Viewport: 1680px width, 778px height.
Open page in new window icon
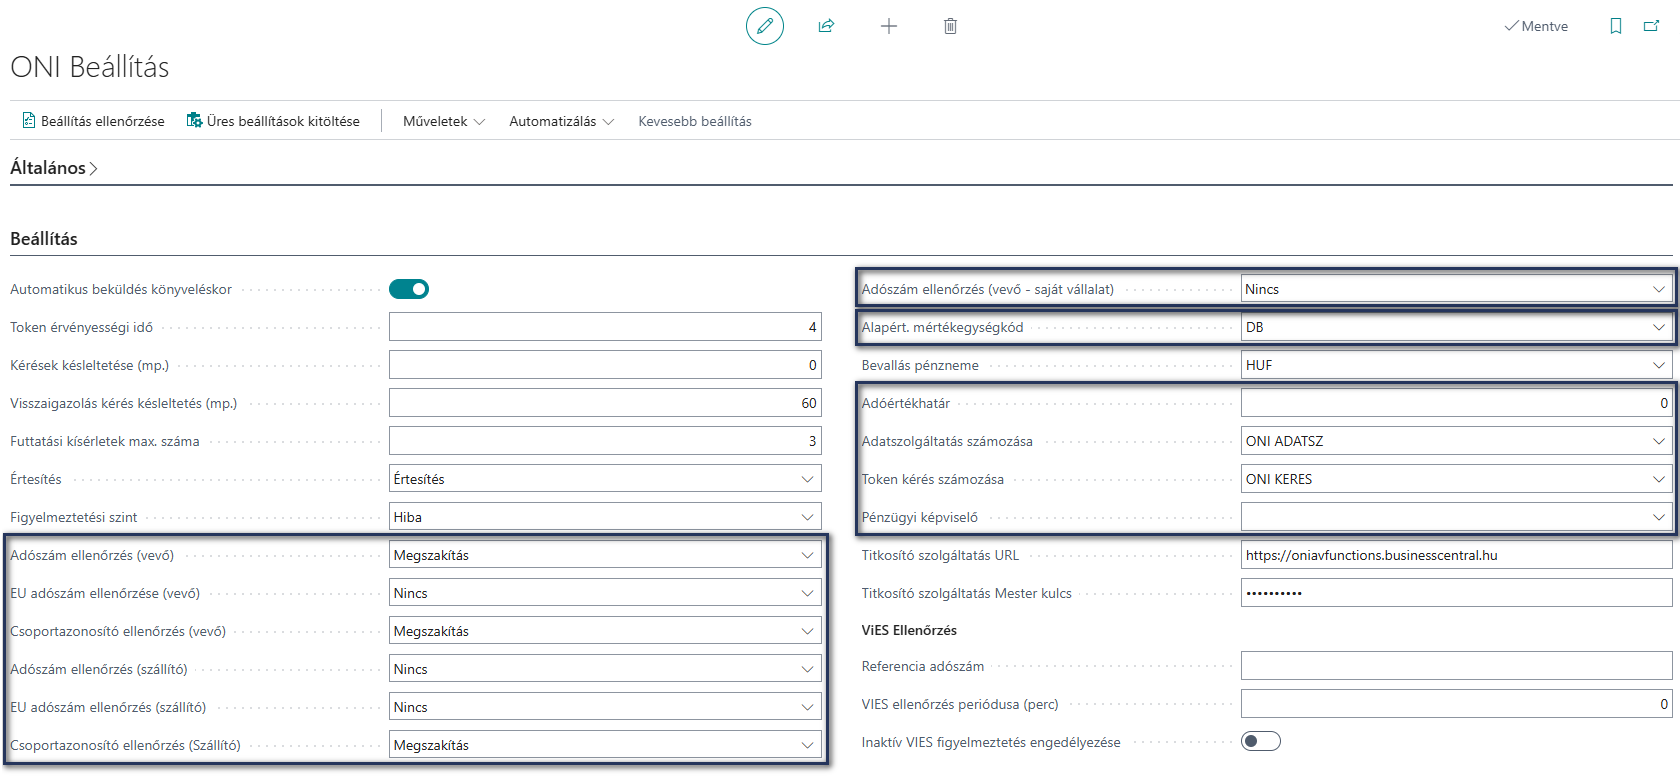tap(1652, 26)
